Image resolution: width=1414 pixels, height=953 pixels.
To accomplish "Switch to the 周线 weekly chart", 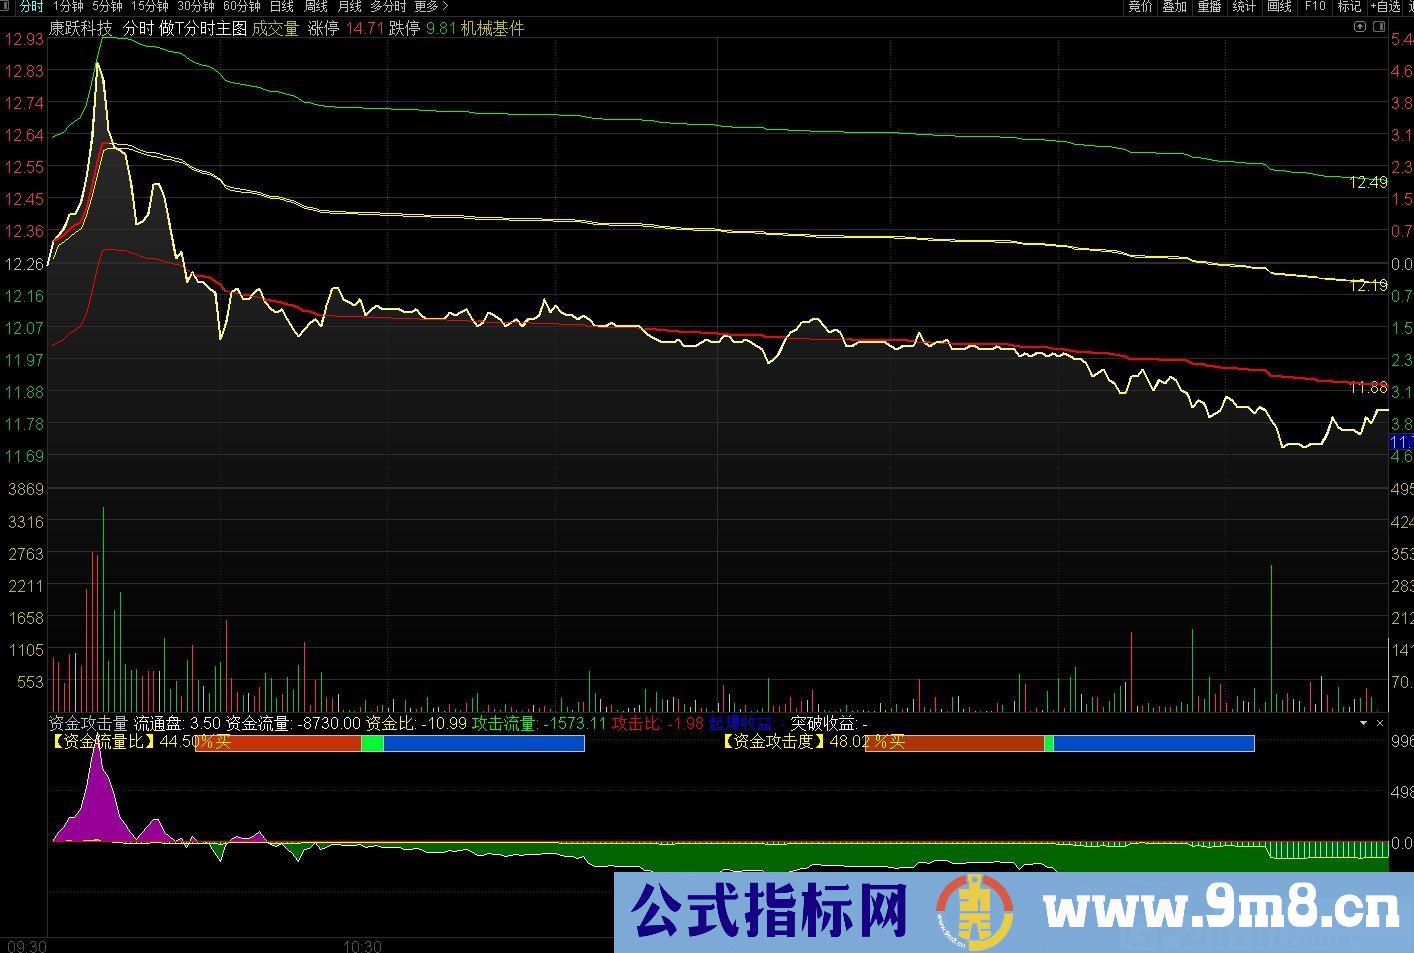I will tap(316, 7).
